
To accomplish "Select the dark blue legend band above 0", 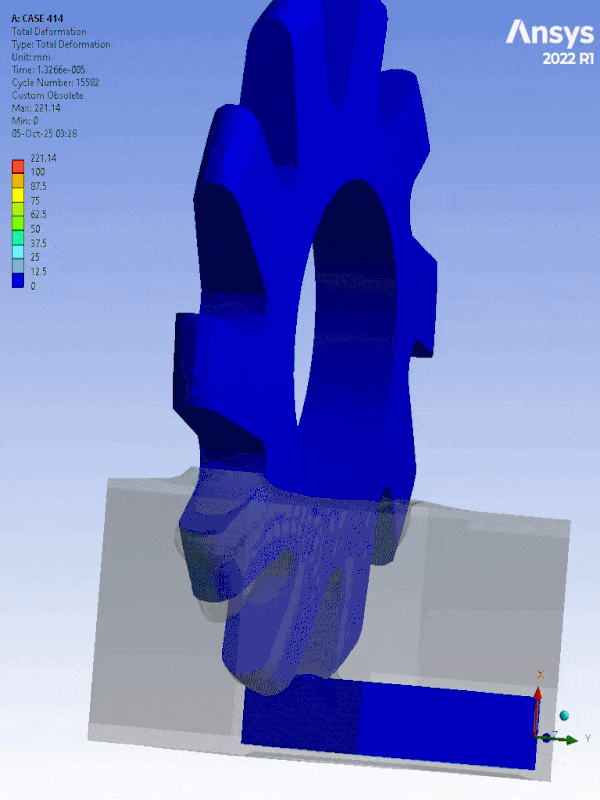I will (x=17, y=278).
